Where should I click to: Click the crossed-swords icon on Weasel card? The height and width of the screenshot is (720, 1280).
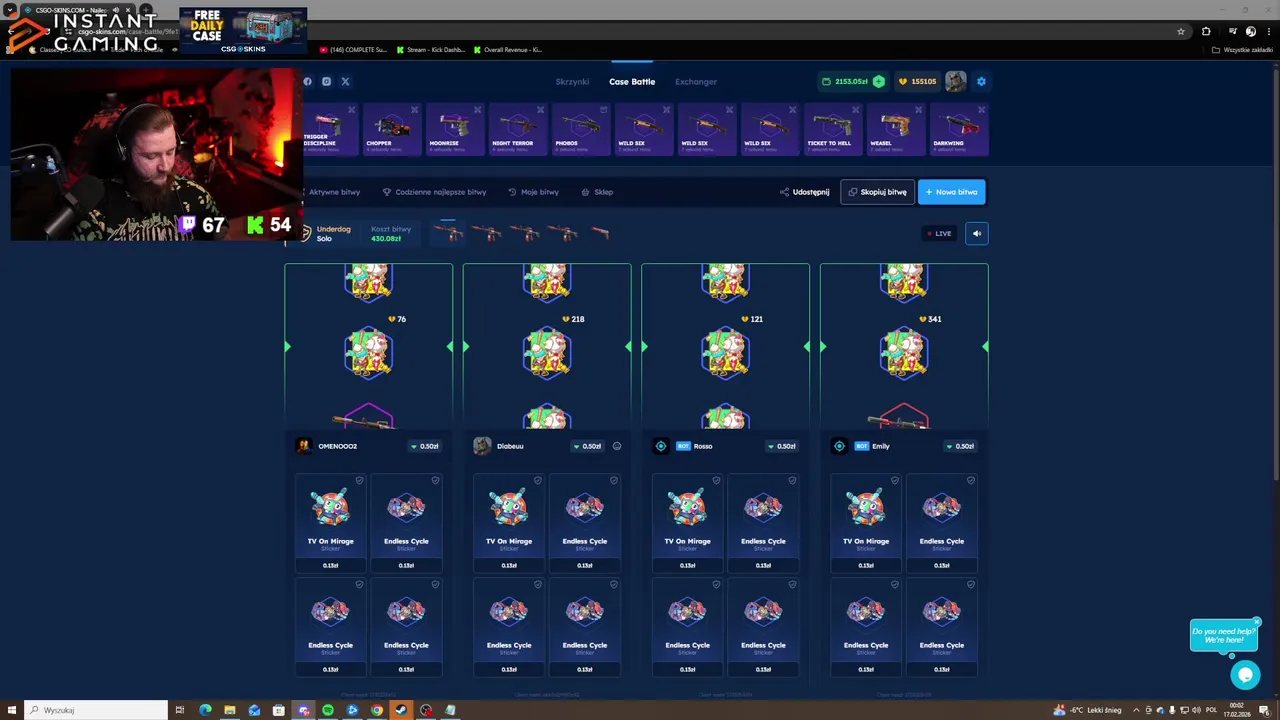coord(918,110)
